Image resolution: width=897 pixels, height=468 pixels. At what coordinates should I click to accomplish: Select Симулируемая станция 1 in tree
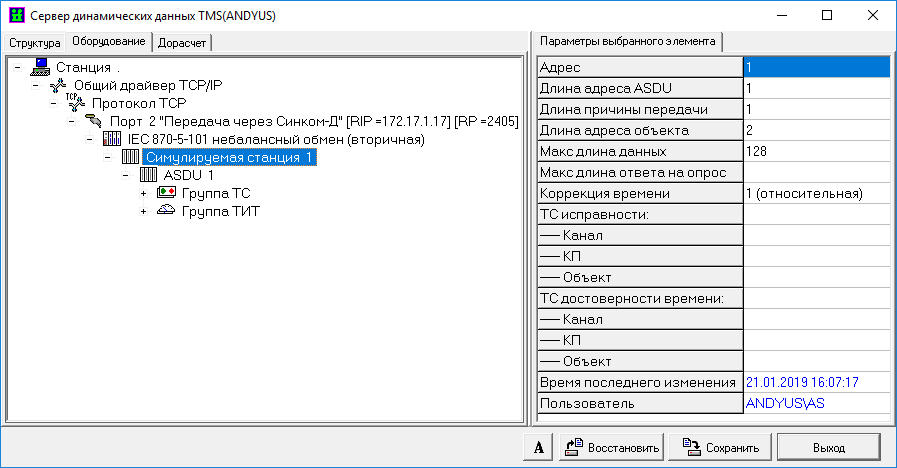229,157
